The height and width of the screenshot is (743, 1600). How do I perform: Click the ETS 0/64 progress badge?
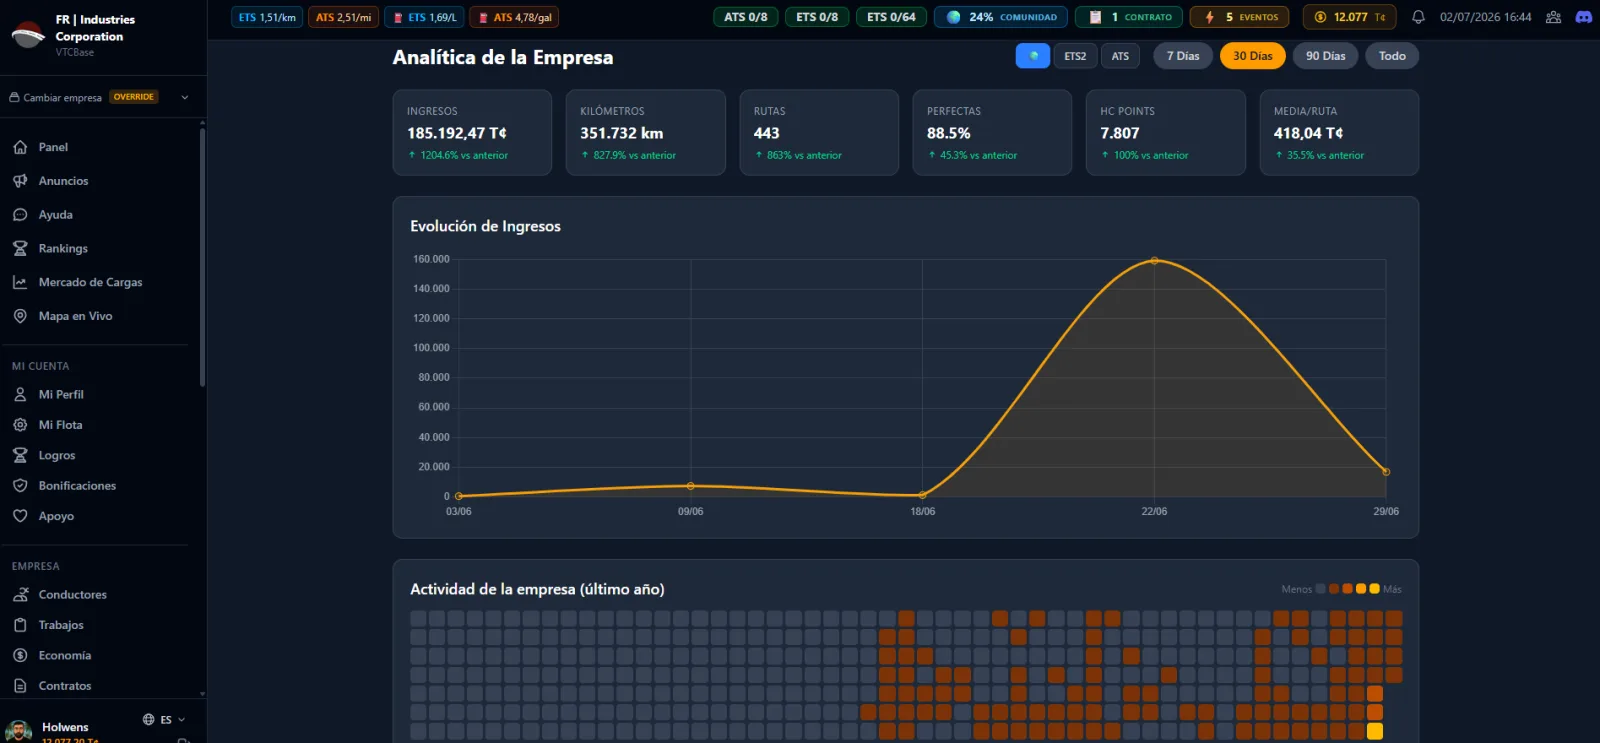point(891,17)
